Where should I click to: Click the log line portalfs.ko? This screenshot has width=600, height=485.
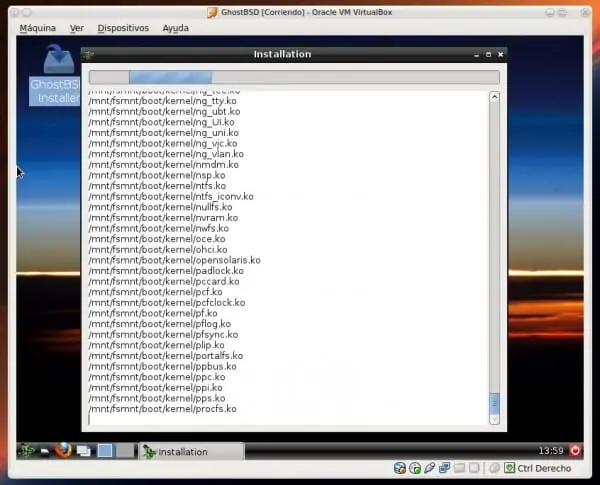coord(166,356)
